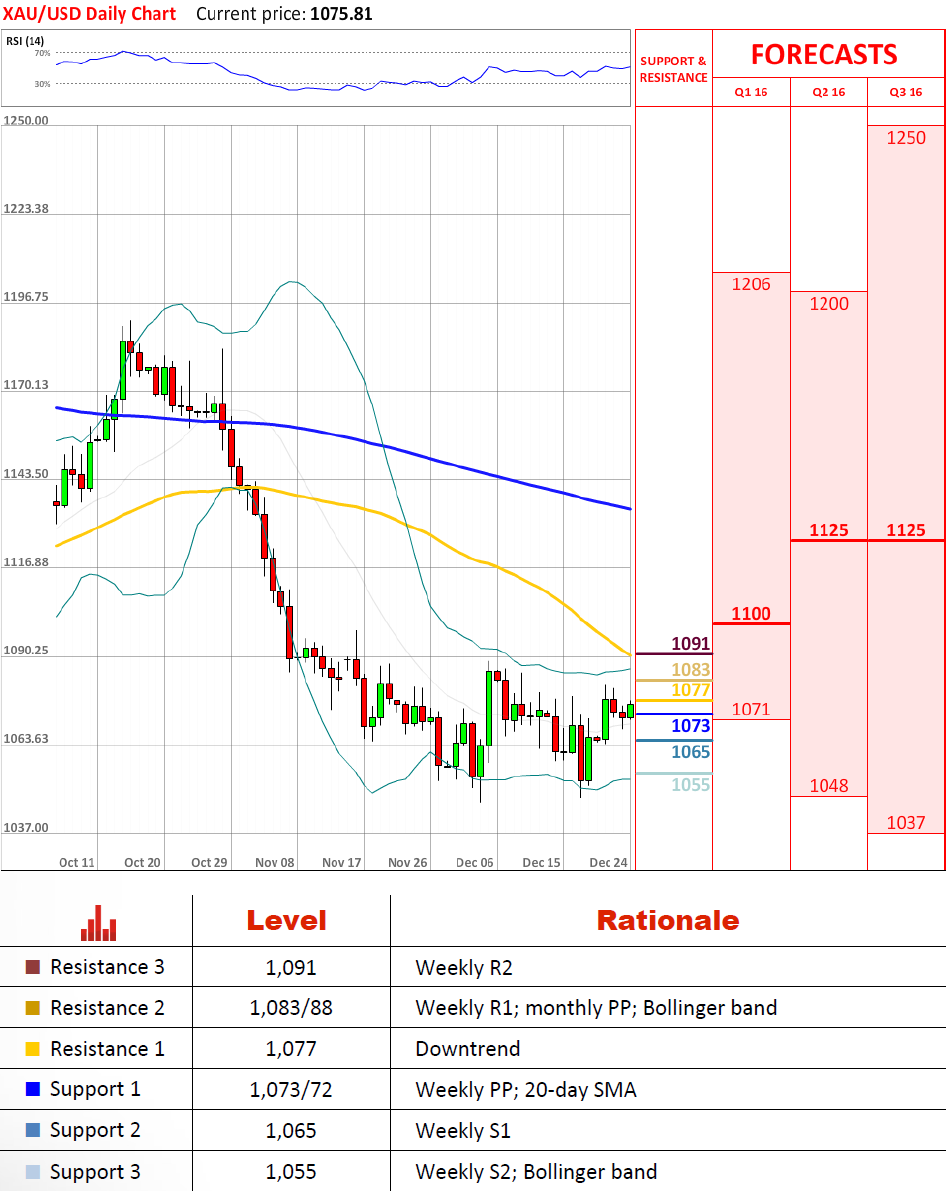This screenshot has width=951, height=1191.
Task: Click the level cell 1,073/72
Action: (291, 1090)
